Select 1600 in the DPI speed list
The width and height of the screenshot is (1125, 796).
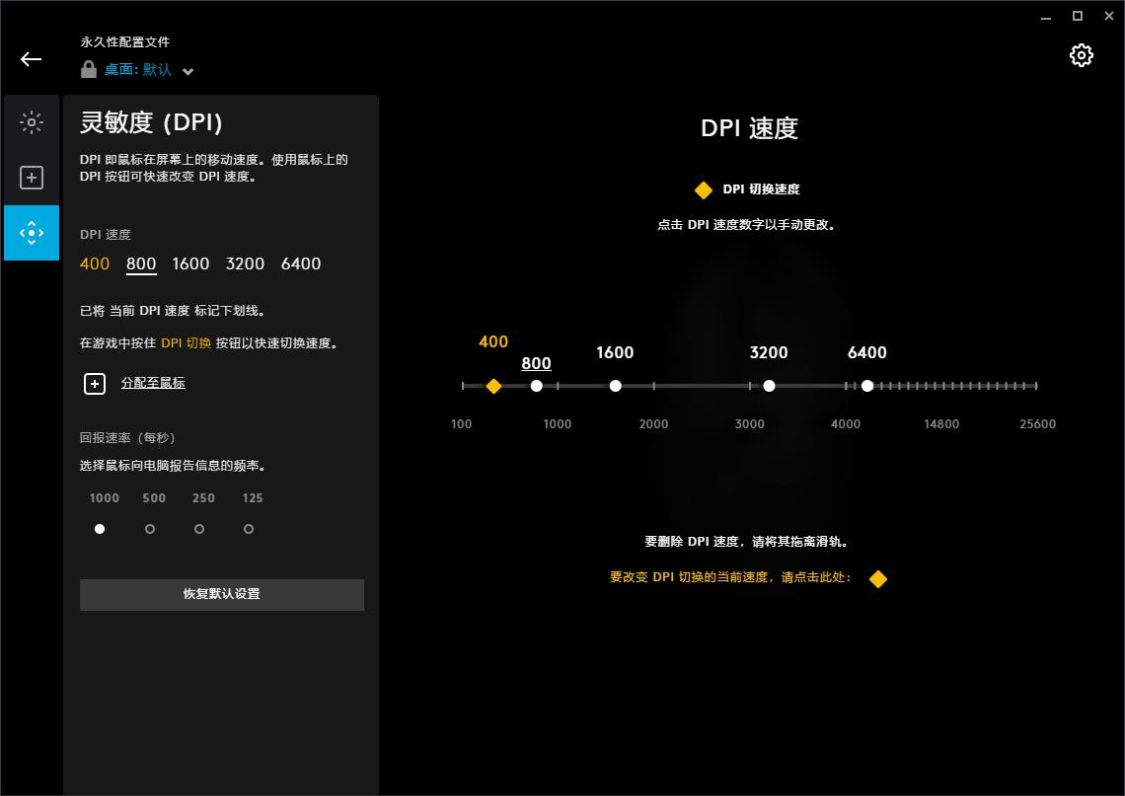(191, 263)
